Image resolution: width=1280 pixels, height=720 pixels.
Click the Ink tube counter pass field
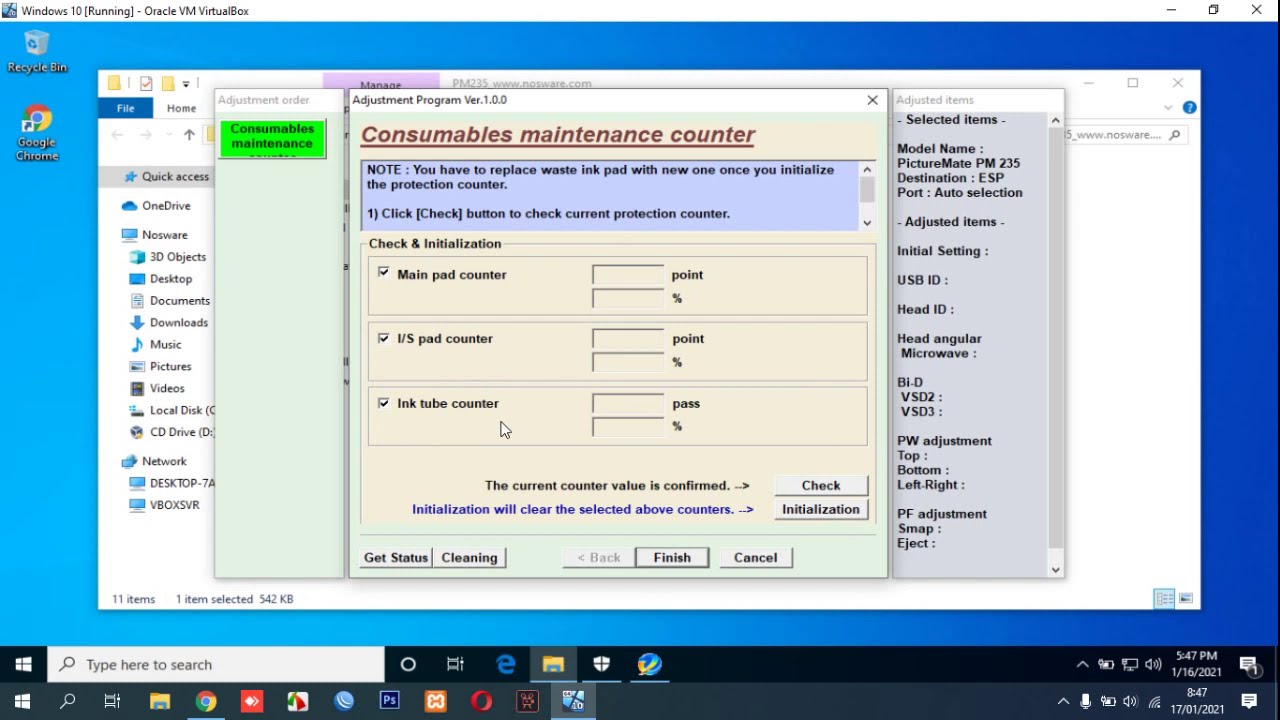coord(628,403)
